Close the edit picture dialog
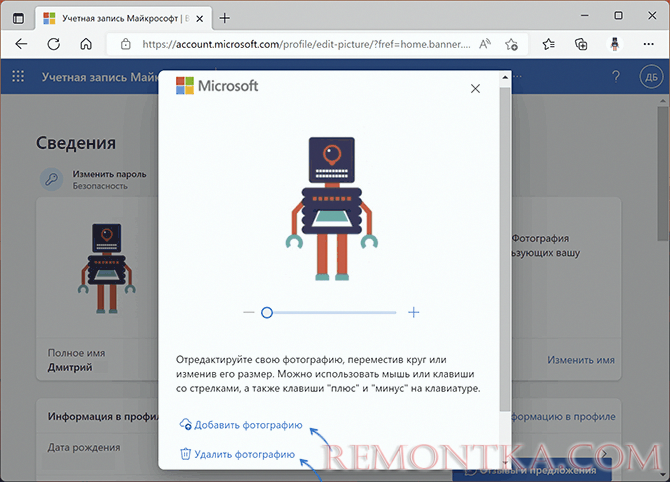This screenshot has width=670, height=482. pos(475,88)
